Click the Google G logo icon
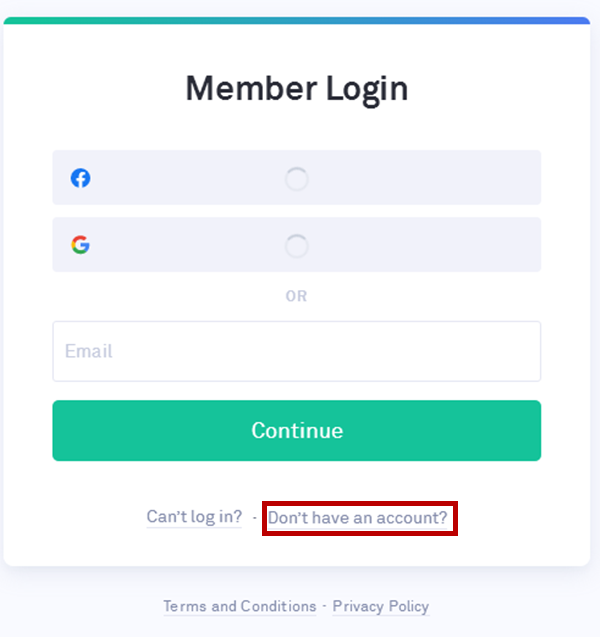Screen dimensions: 600x637 tap(80, 245)
